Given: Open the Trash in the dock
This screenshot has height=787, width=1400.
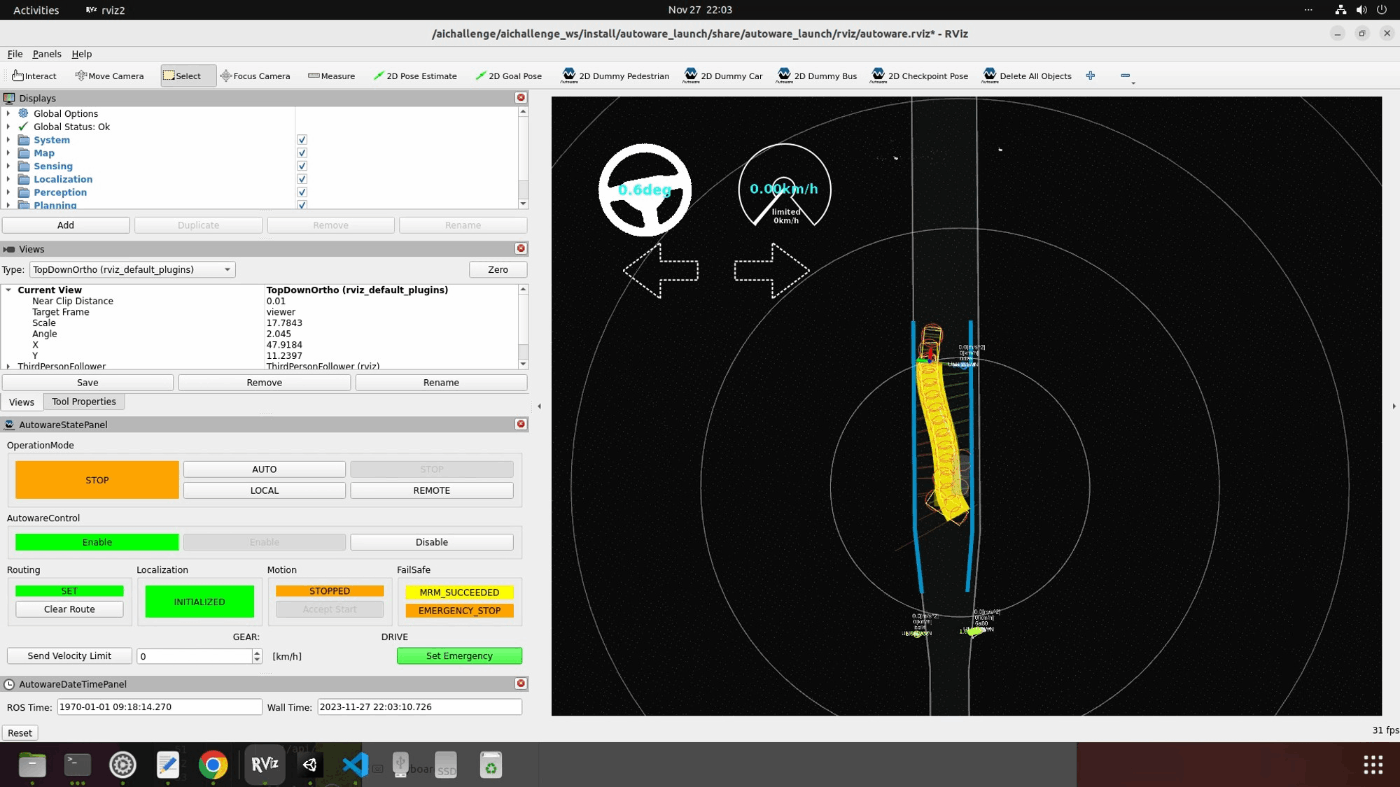Looking at the screenshot, I should (490, 765).
